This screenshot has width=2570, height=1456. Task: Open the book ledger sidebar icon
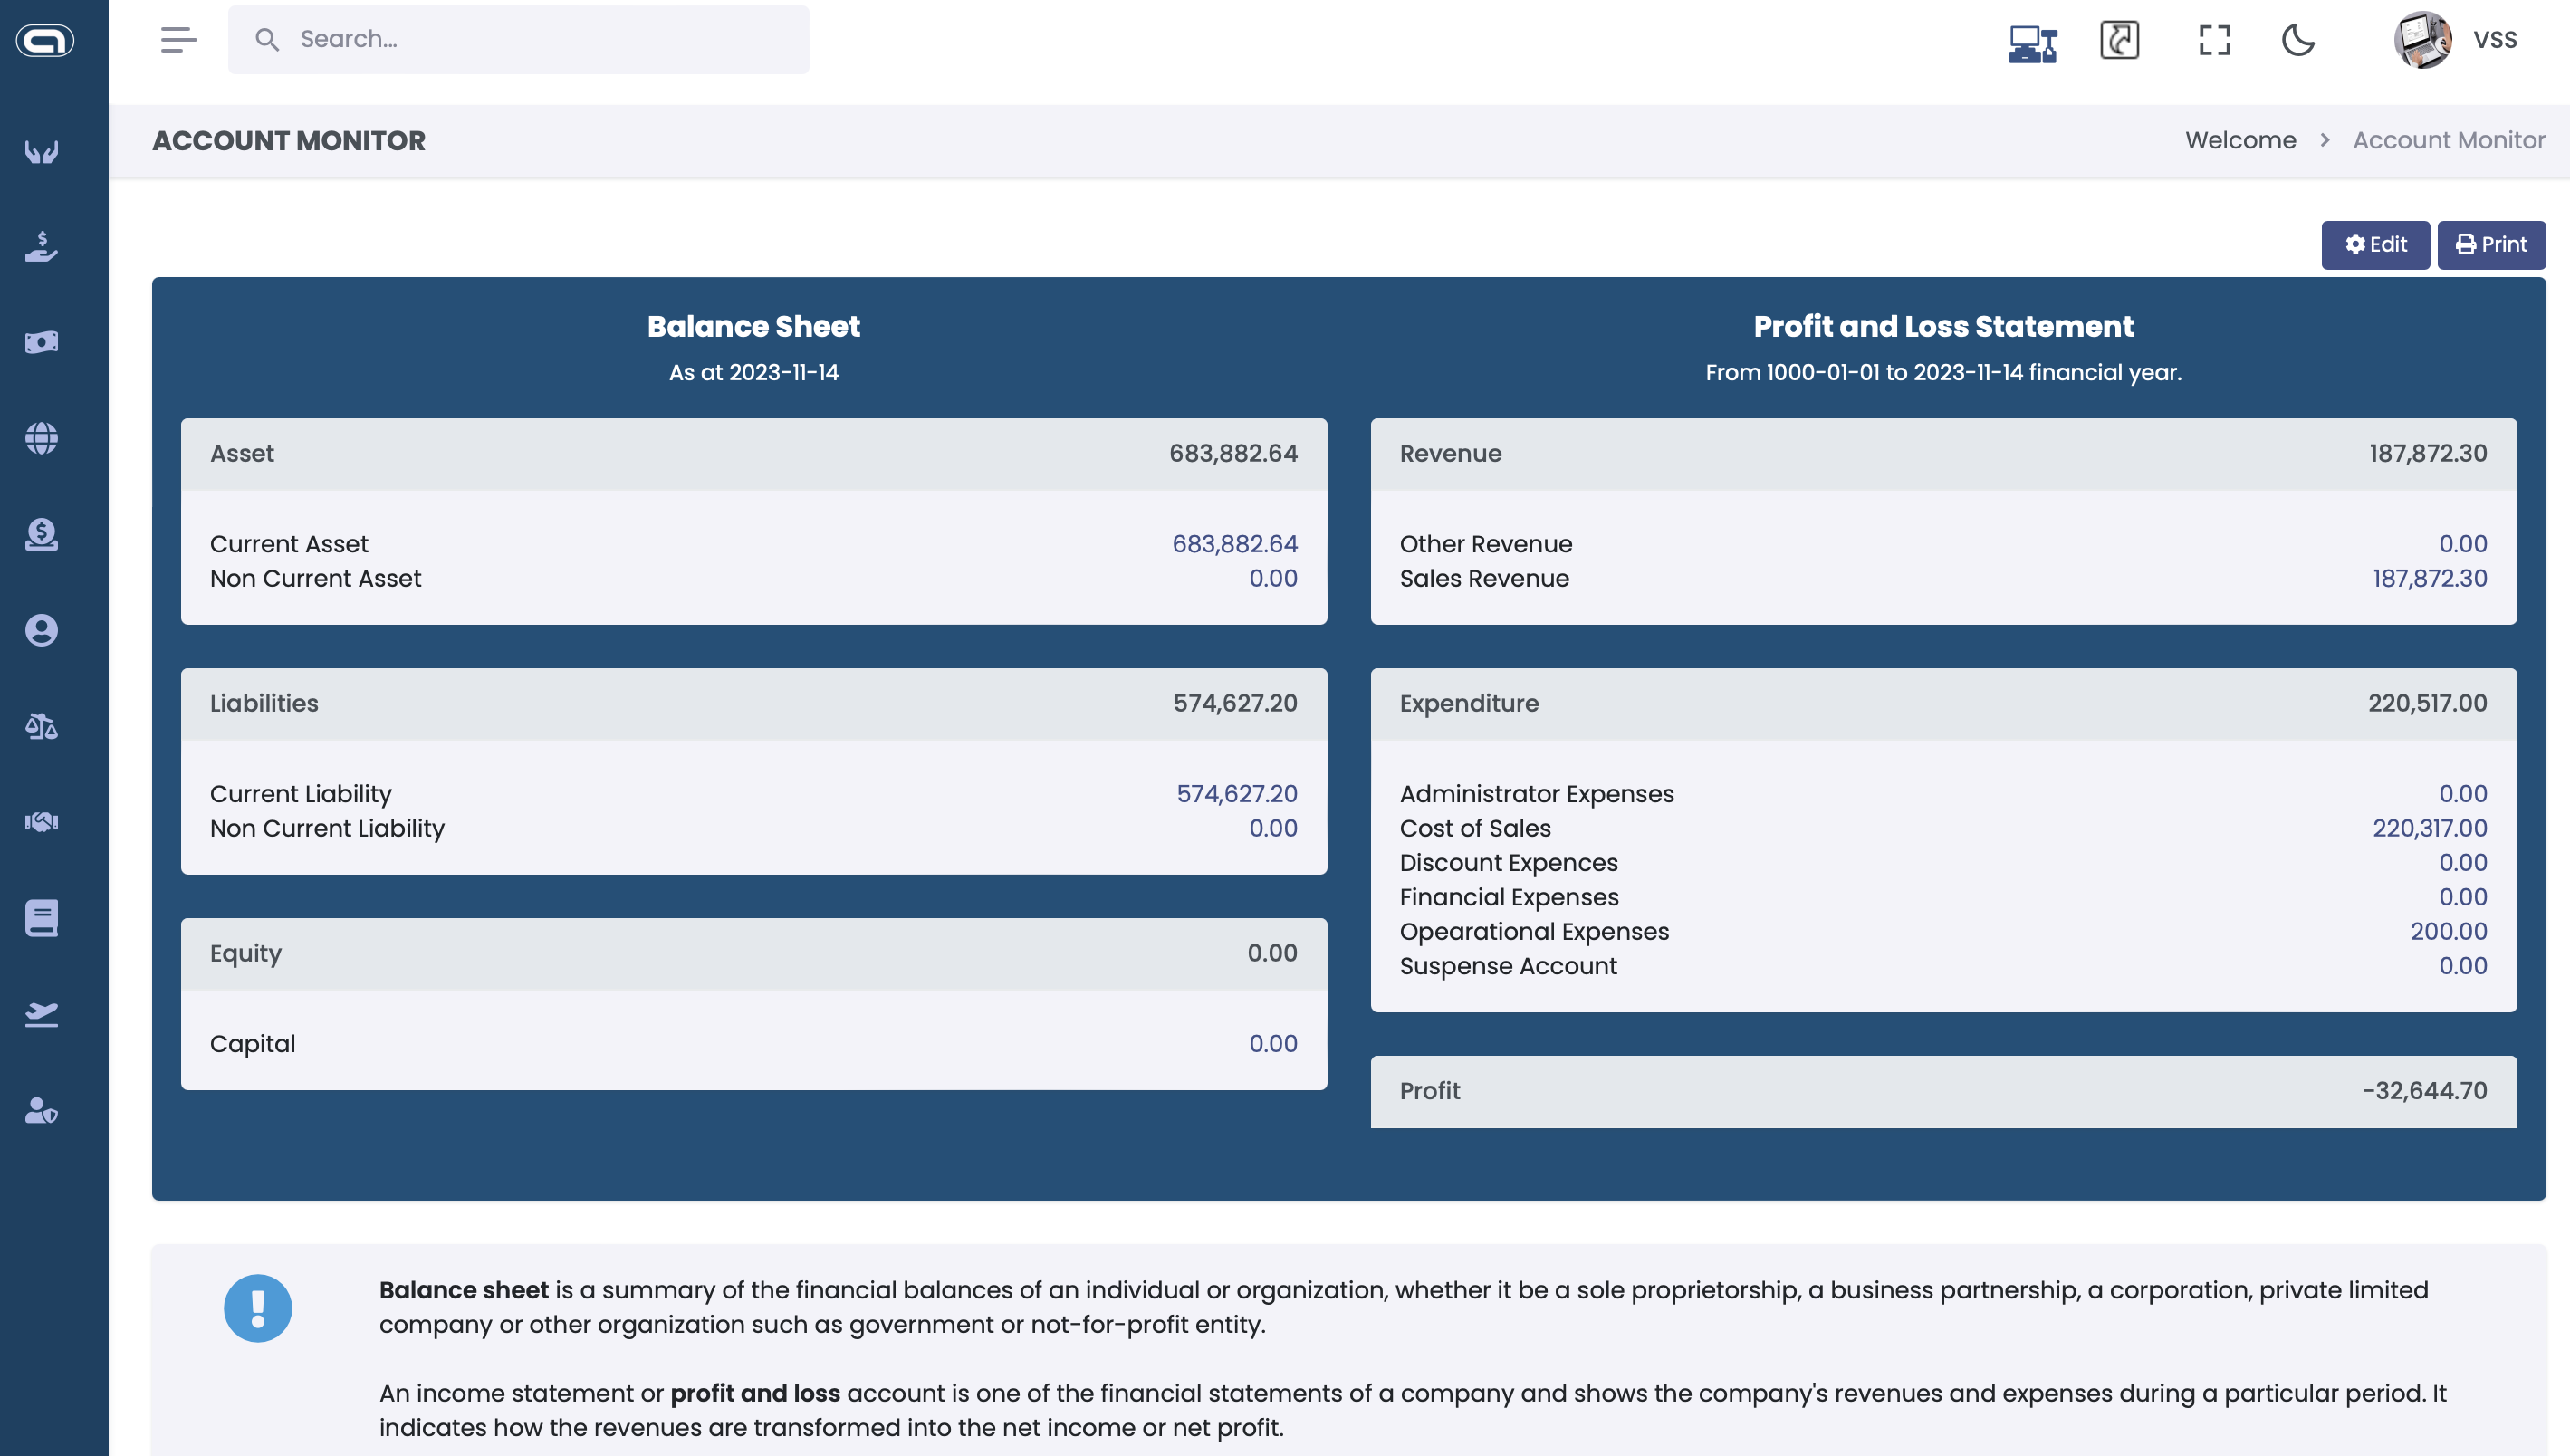[41, 918]
